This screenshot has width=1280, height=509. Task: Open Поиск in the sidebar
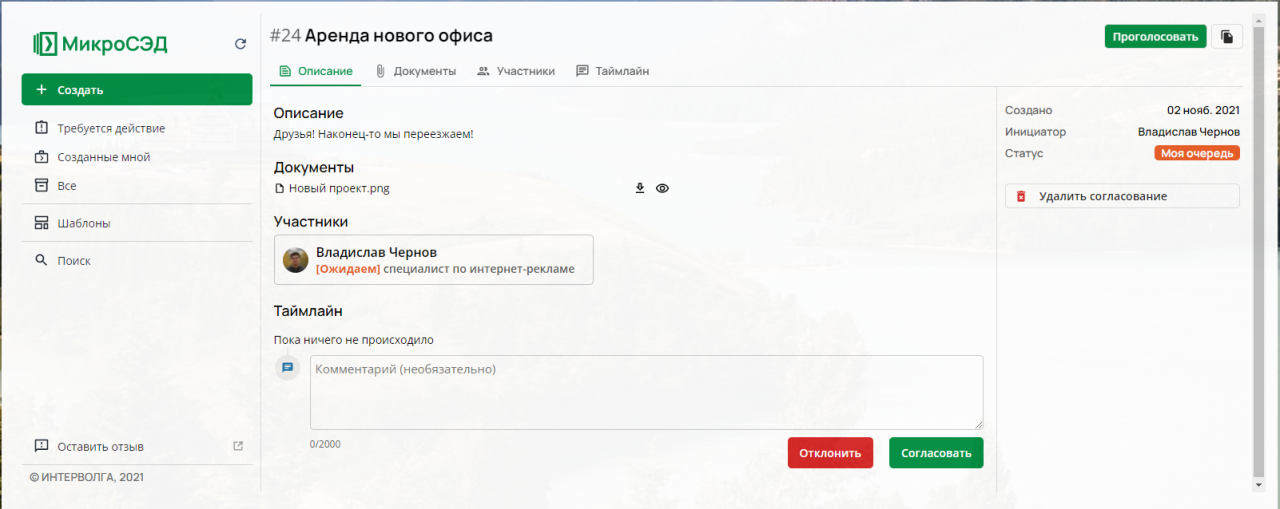[73, 260]
